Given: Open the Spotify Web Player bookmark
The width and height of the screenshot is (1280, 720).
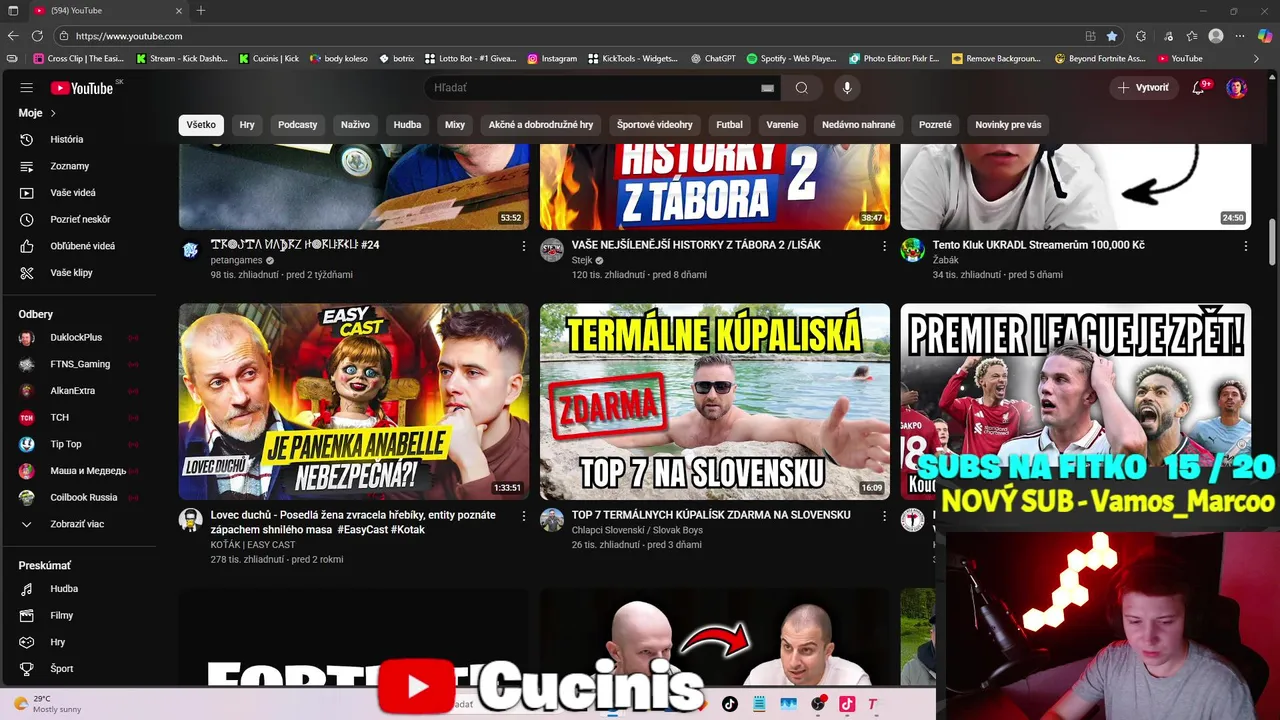Looking at the screenshot, I should pos(791,59).
